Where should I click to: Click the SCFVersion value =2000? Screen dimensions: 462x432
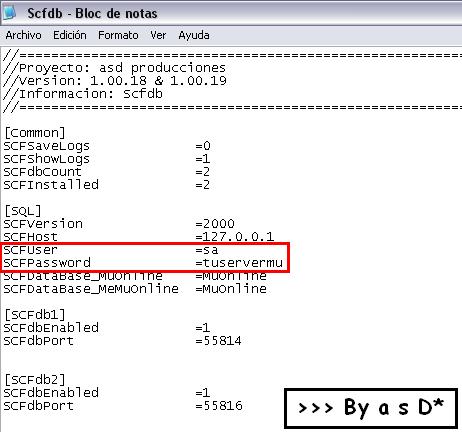point(215,224)
